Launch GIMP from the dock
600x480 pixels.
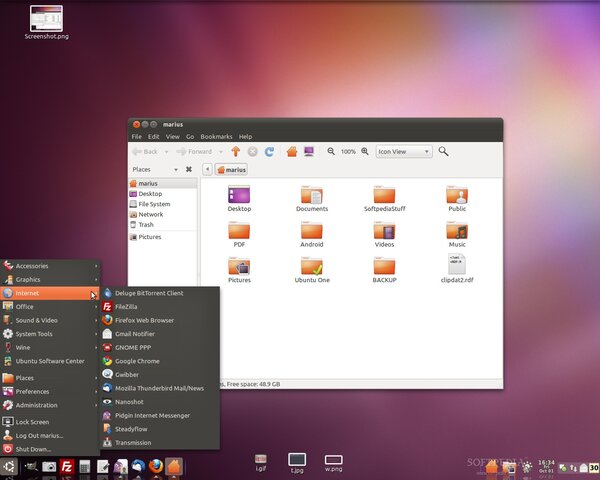[x=31, y=466]
